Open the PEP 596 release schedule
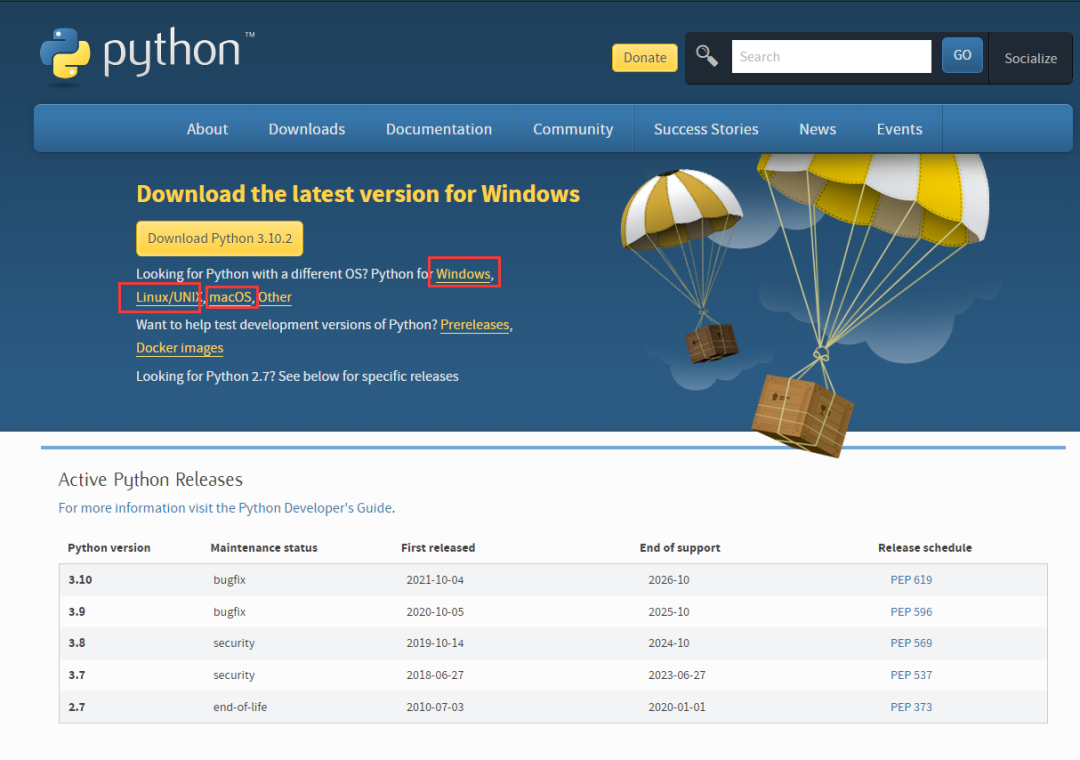Viewport: 1080px width, 760px height. tap(911, 611)
